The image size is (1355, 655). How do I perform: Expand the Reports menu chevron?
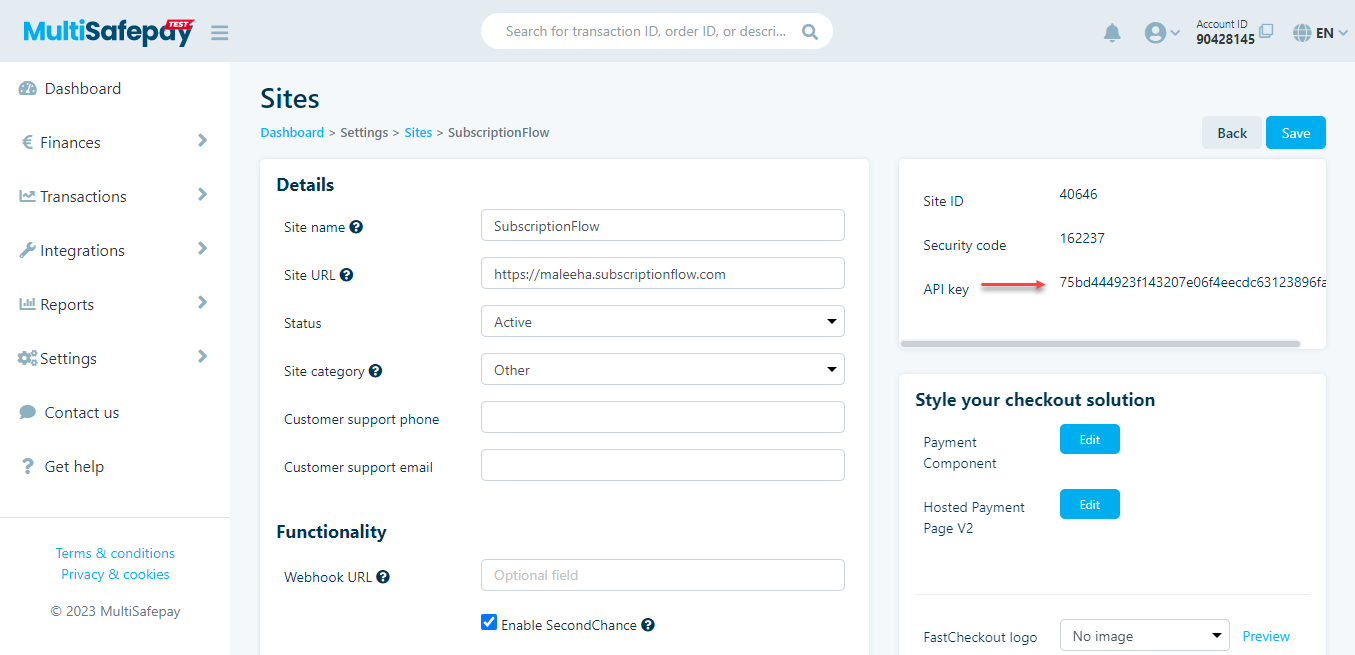click(202, 303)
